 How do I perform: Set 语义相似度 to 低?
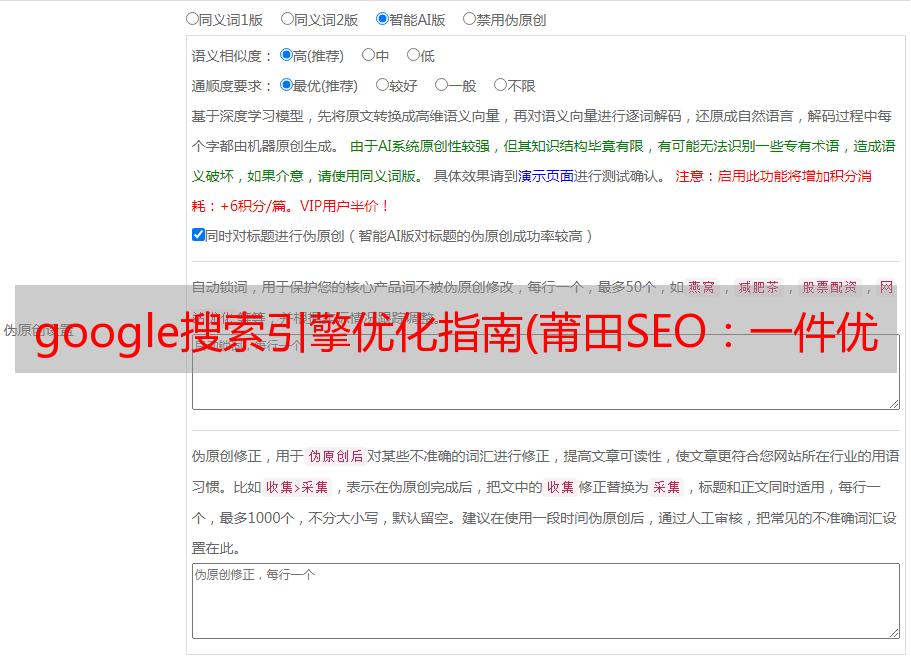tap(413, 55)
